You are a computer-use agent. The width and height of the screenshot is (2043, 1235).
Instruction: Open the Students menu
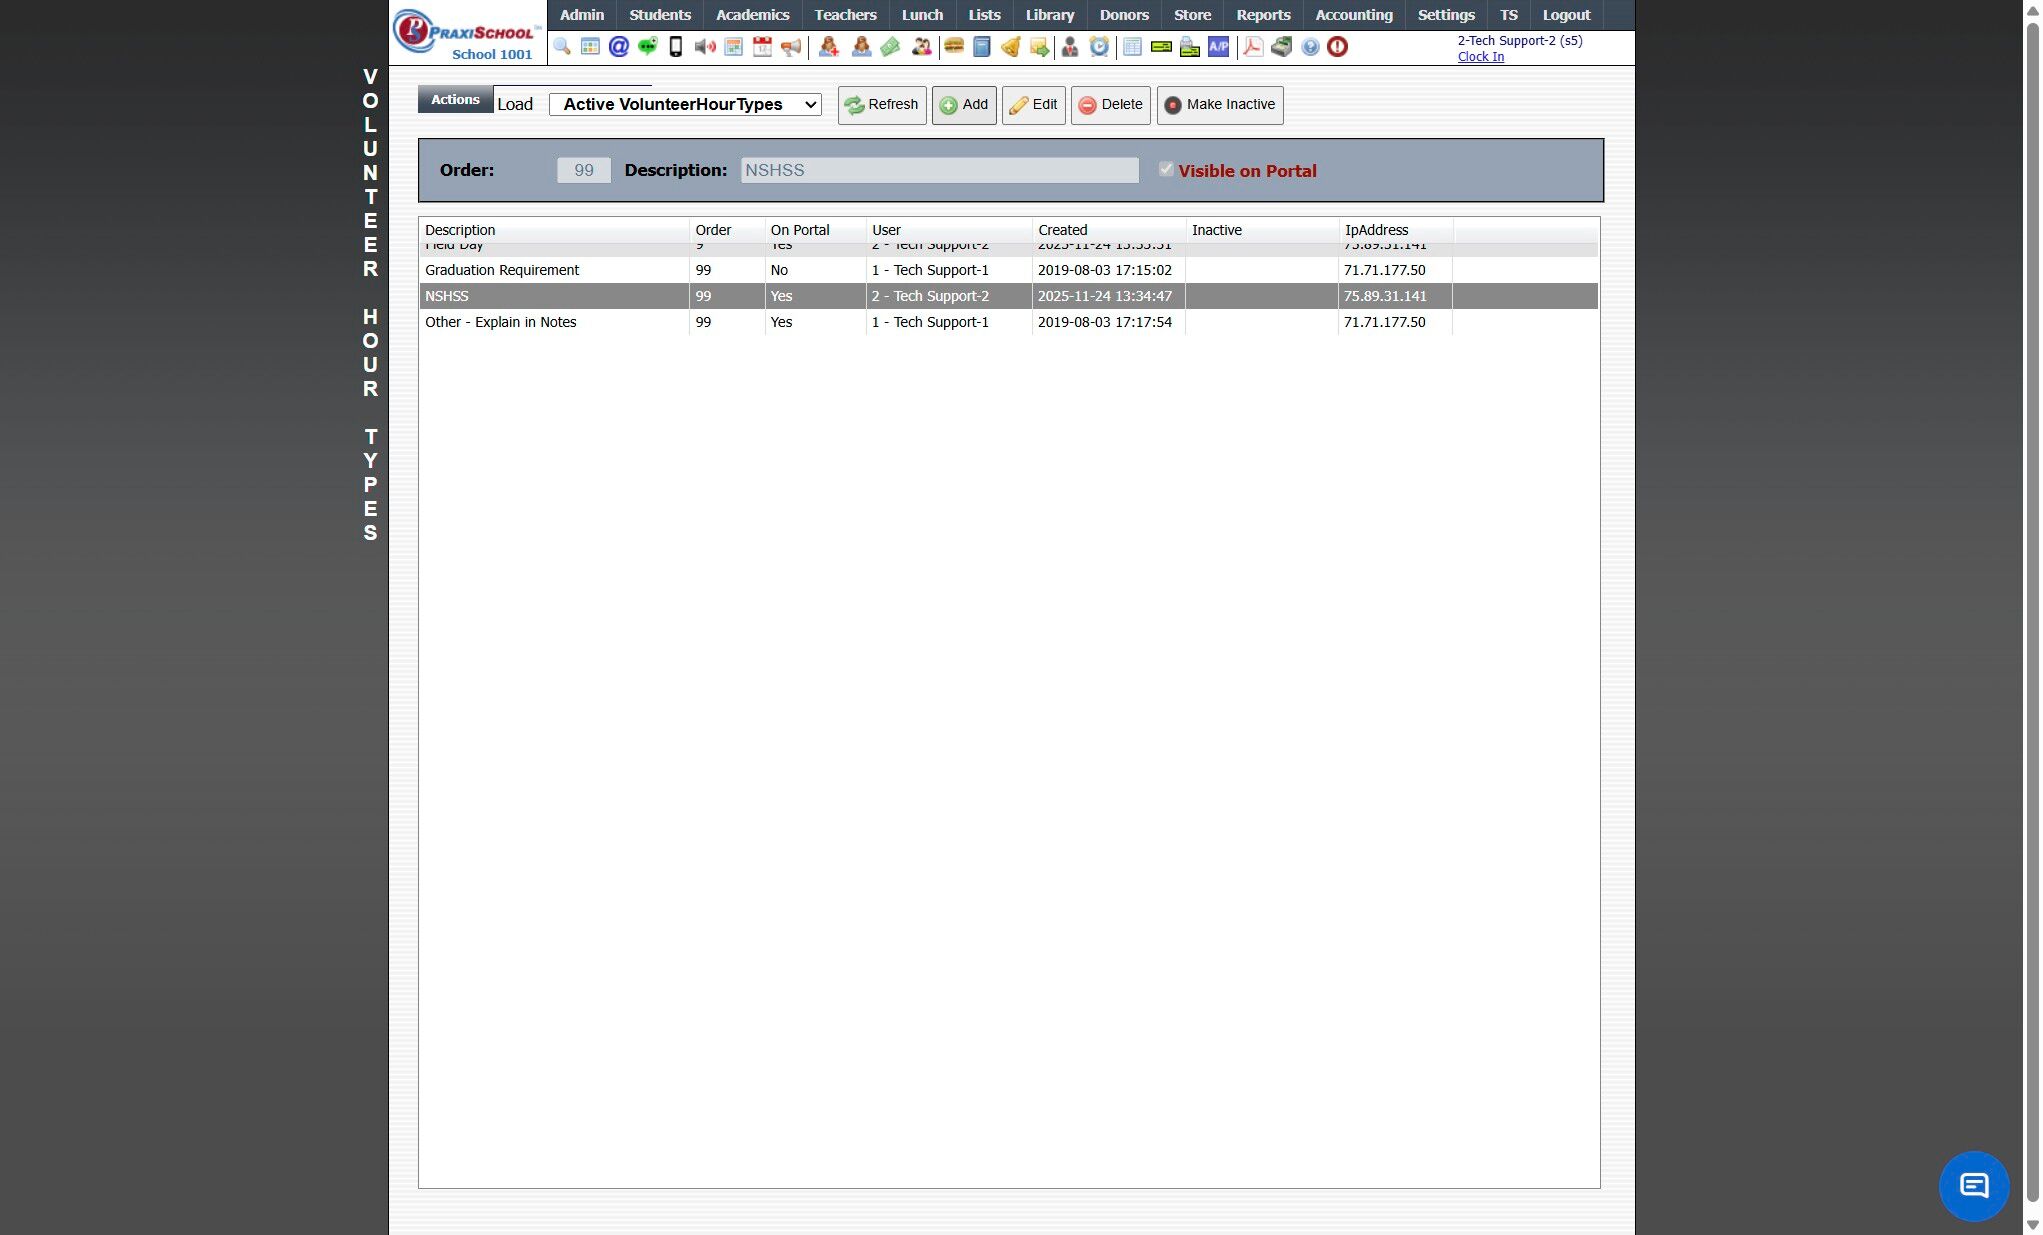tap(659, 15)
